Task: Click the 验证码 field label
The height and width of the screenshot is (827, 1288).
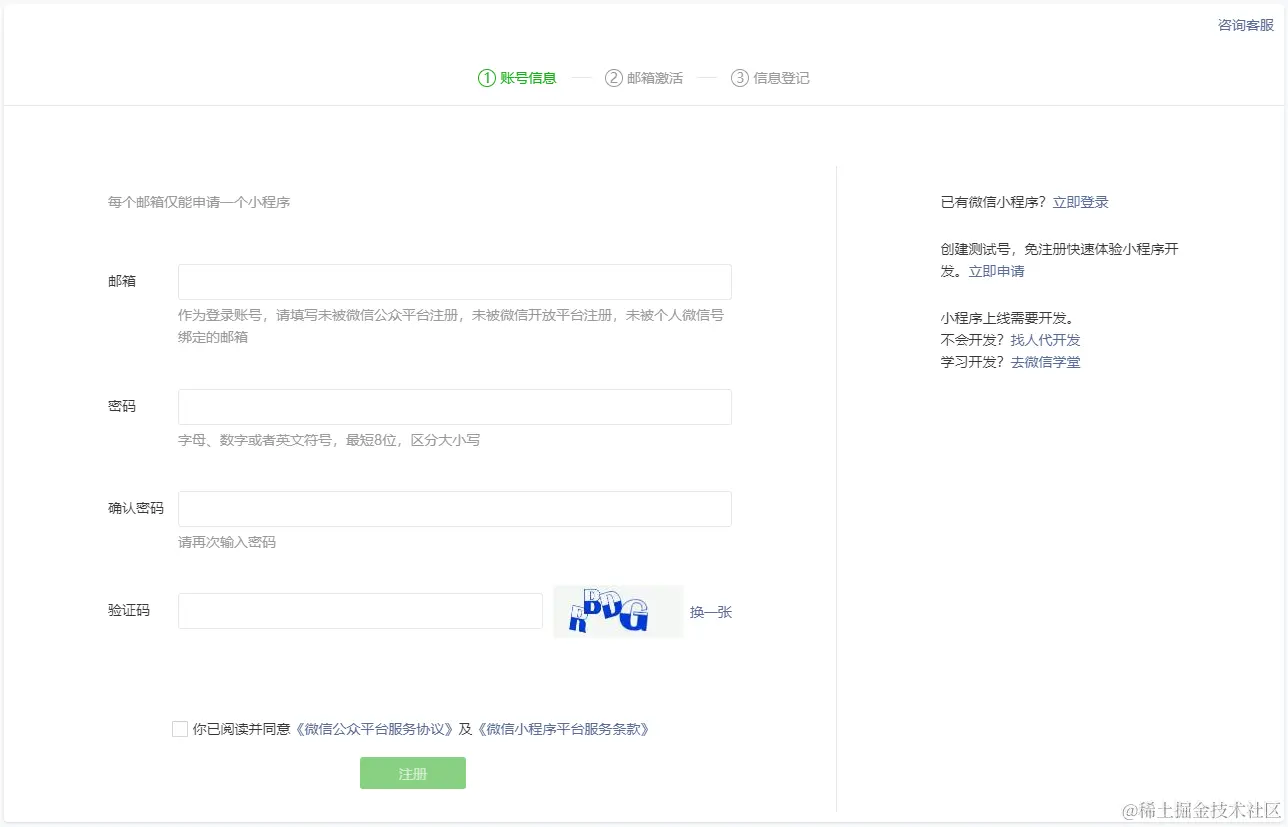Action: pos(129,610)
